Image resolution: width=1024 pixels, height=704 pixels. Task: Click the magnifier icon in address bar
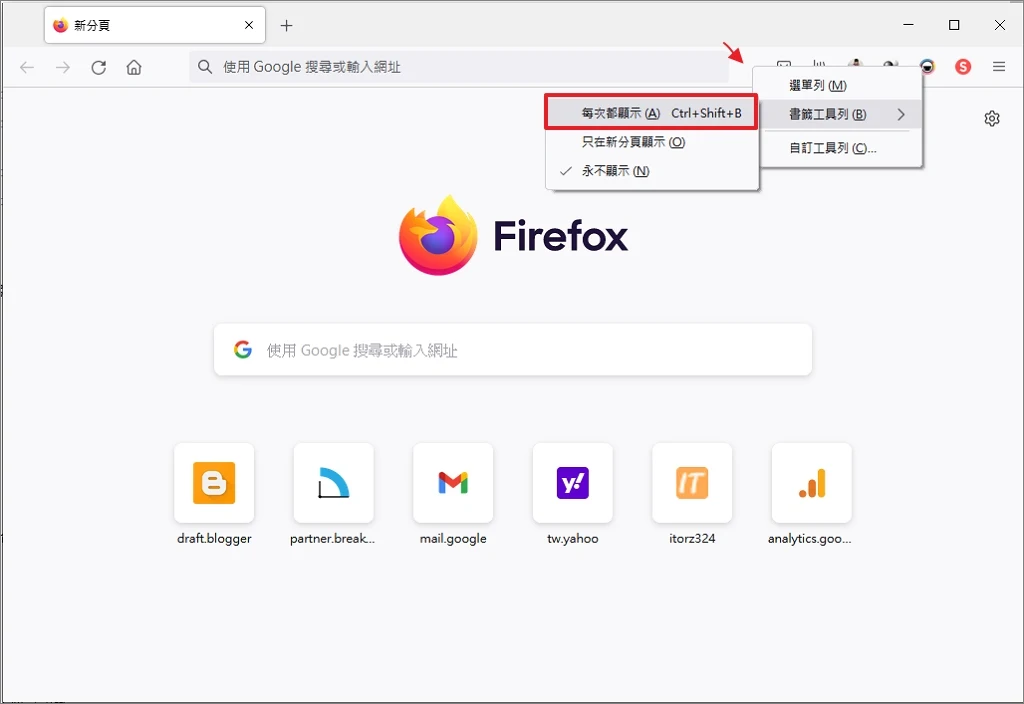tap(205, 67)
